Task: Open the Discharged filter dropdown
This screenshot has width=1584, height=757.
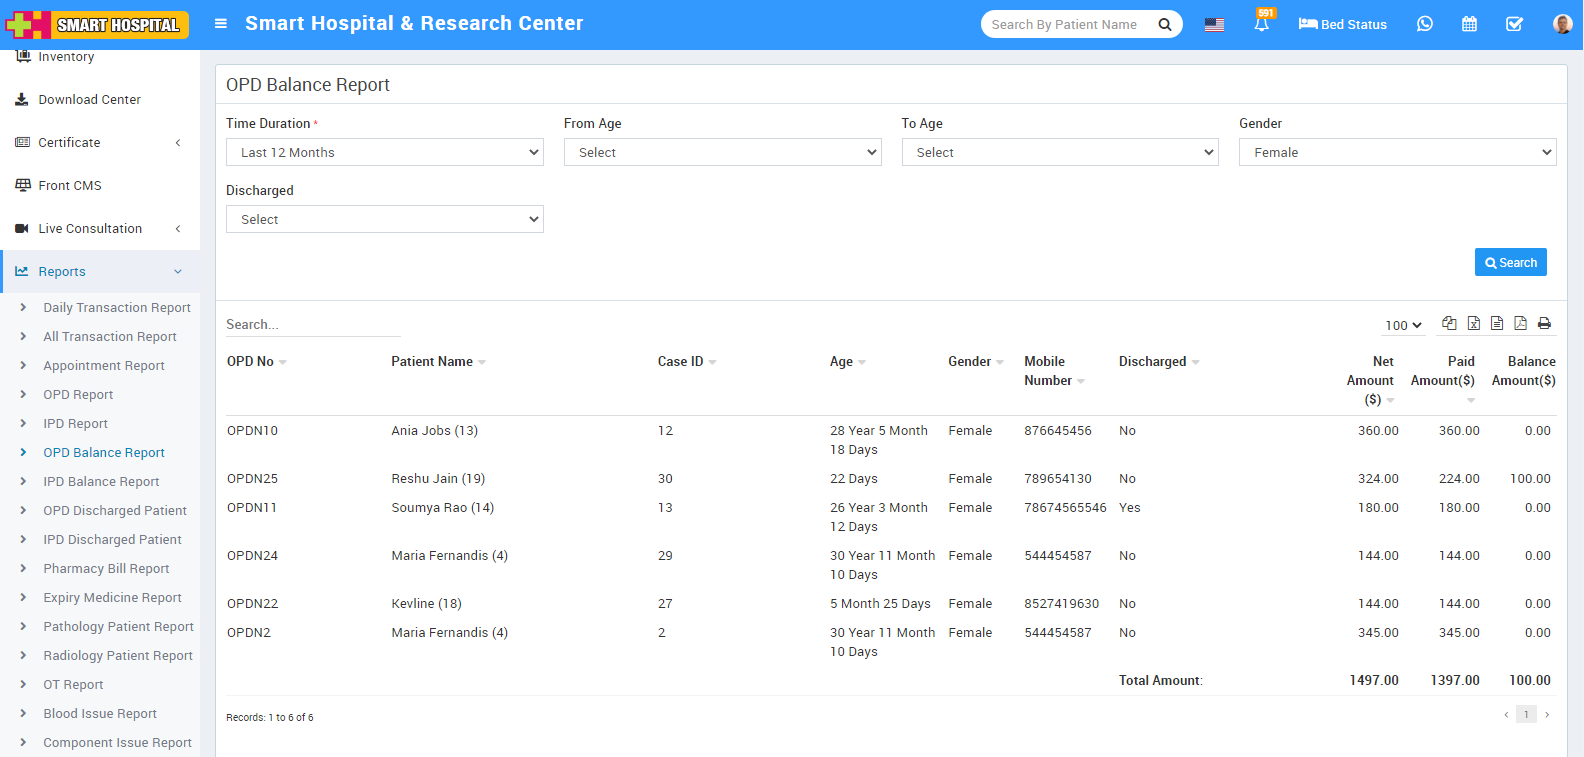Action: coord(385,219)
